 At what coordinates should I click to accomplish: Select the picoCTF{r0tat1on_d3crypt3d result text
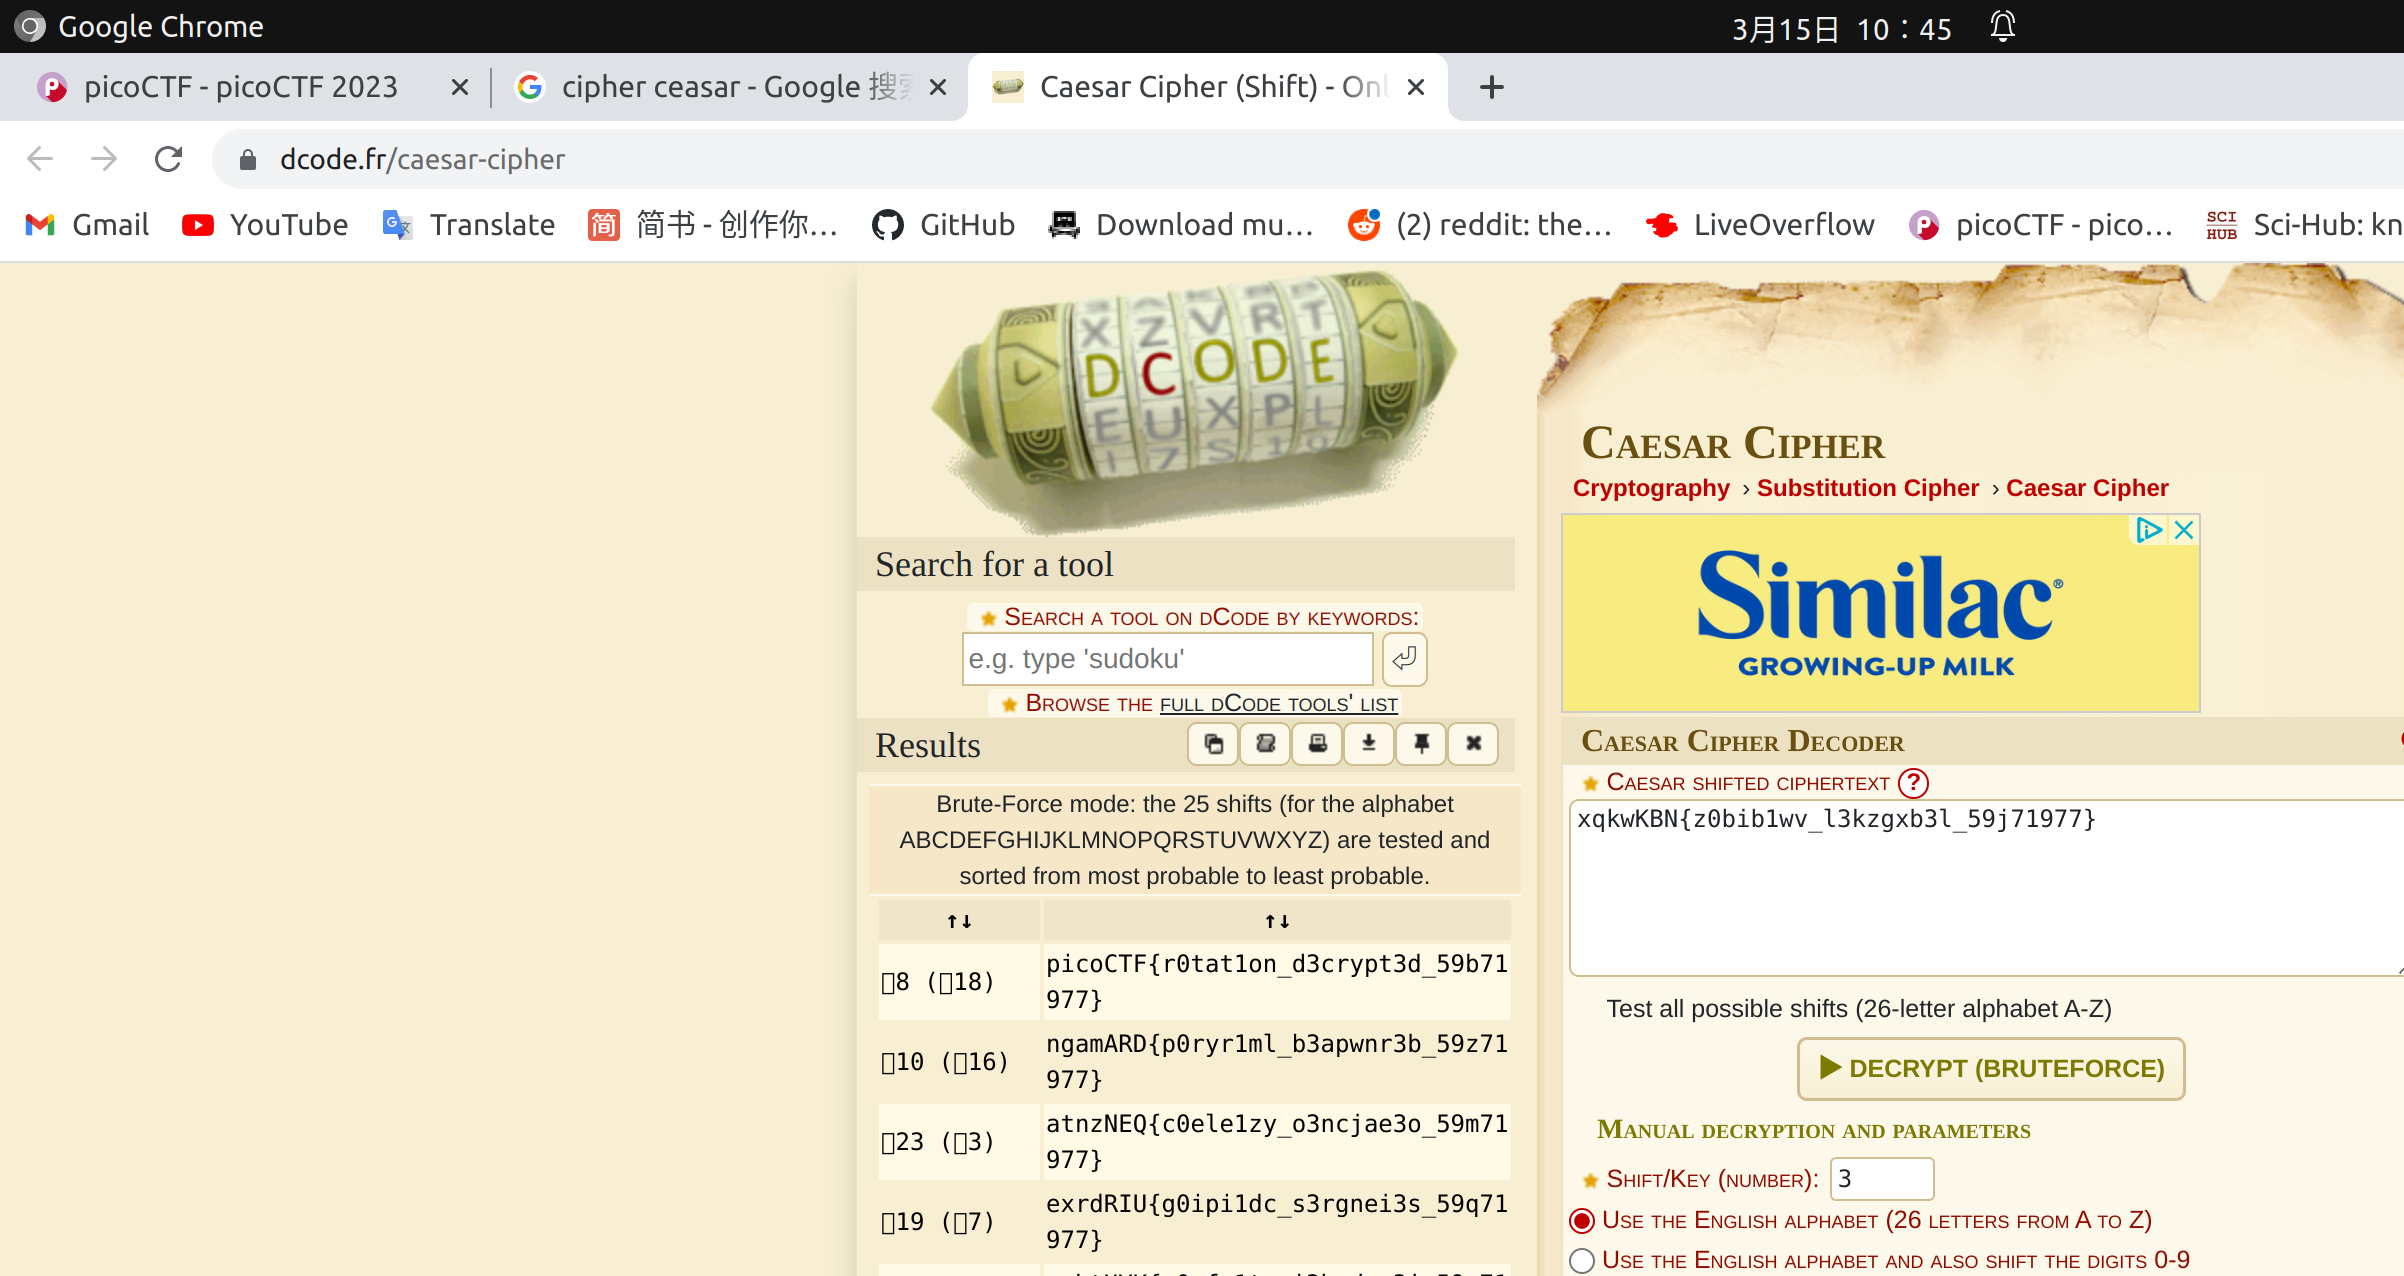tap(1277, 981)
